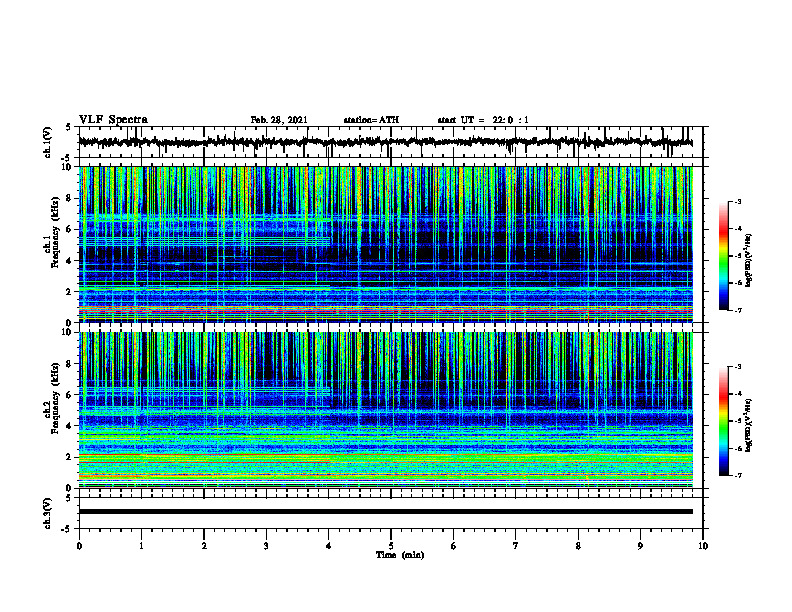Click the "Time (min)" x-axis label
Image resolution: width=792 pixels, height=612 pixels.
(400, 555)
